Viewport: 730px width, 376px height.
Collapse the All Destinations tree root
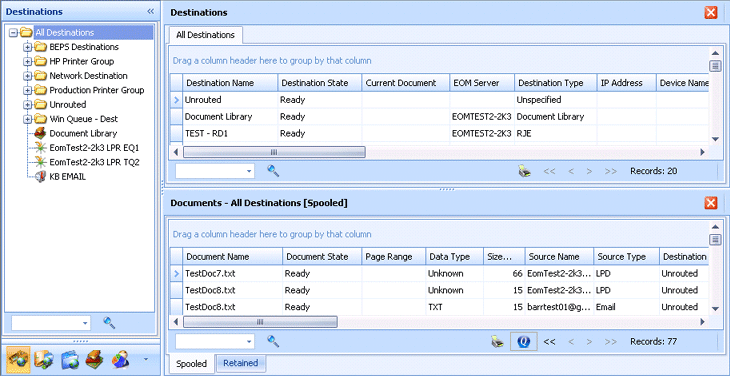coord(13,33)
